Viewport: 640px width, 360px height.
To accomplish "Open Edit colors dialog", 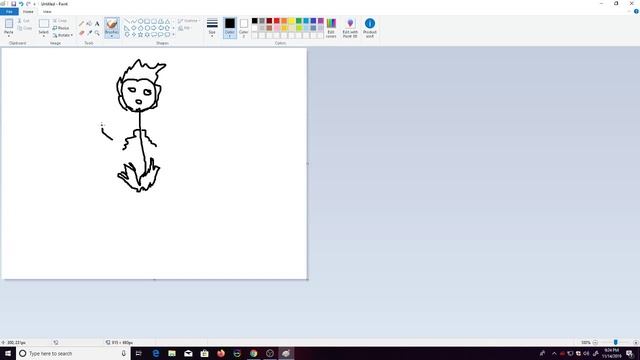I will click(331, 28).
